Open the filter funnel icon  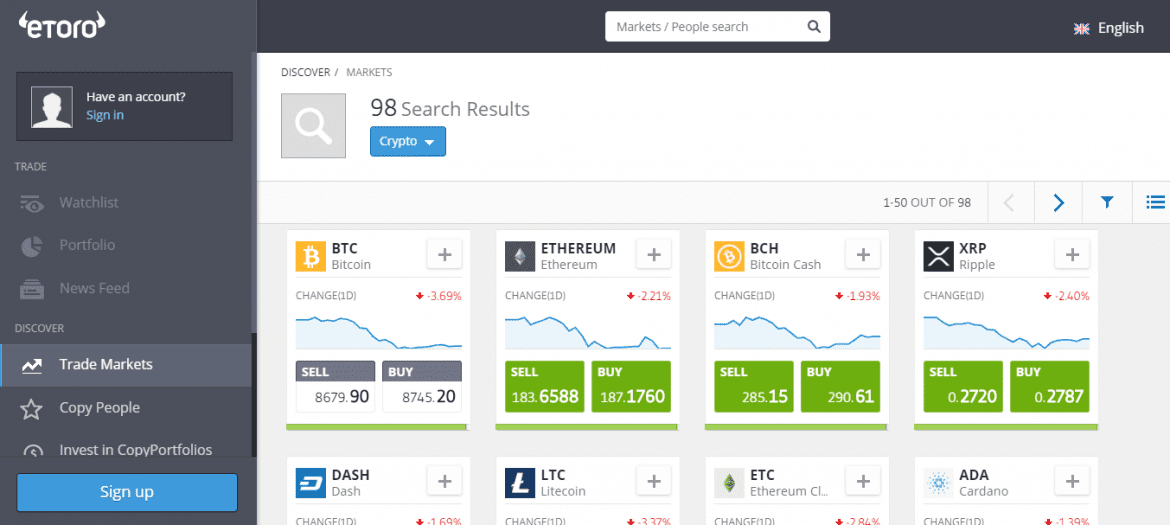pos(1107,202)
